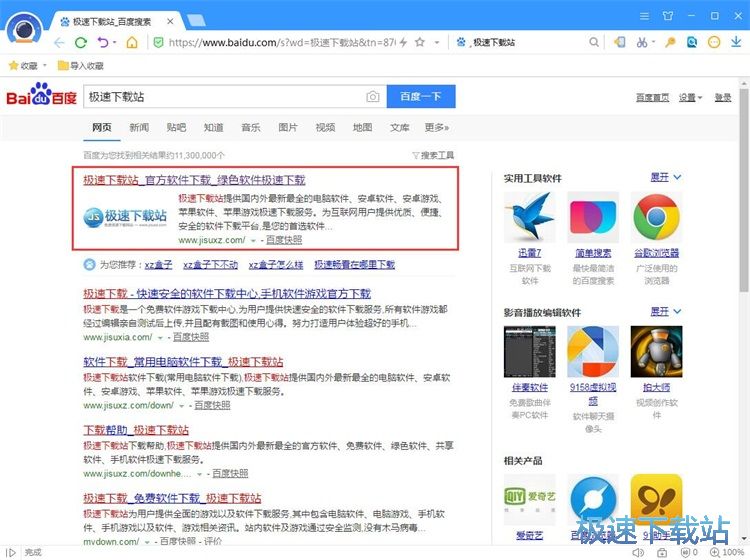Viewport: 750px width, 560px height.
Task: Expand undo history dropdown arrow
Action: (x=115, y=43)
